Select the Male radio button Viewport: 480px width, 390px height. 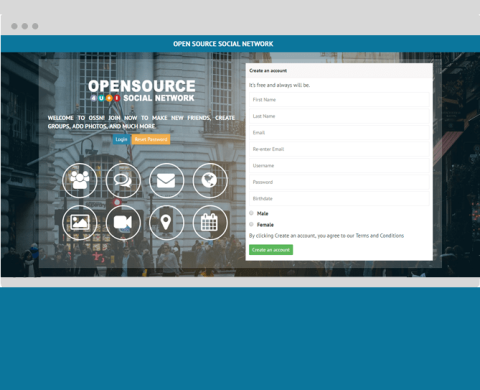[x=251, y=213]
